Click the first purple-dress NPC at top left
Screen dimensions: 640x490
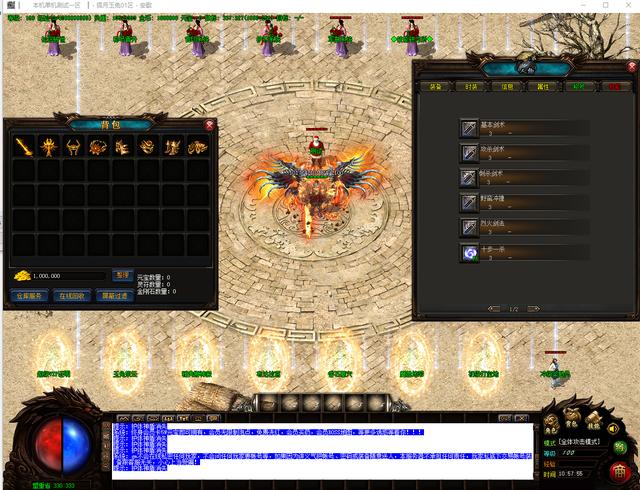pyautogui.click(x=53, y=38)
